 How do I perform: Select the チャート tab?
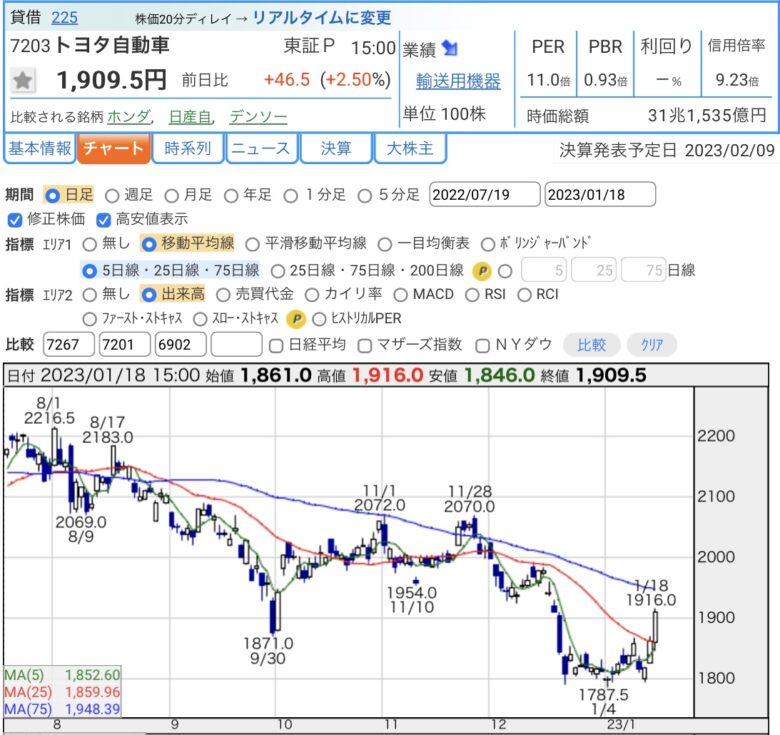click(x=113, y=148)
